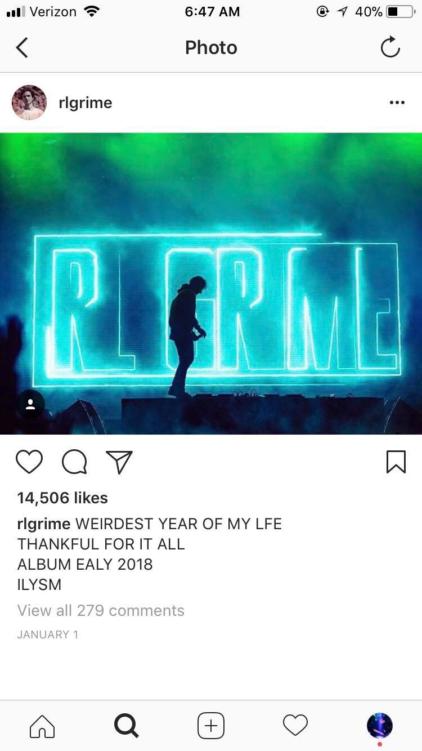Screen dimensions: 422x751
Task: Save post with bookmark icon
Action: [396, 462]
